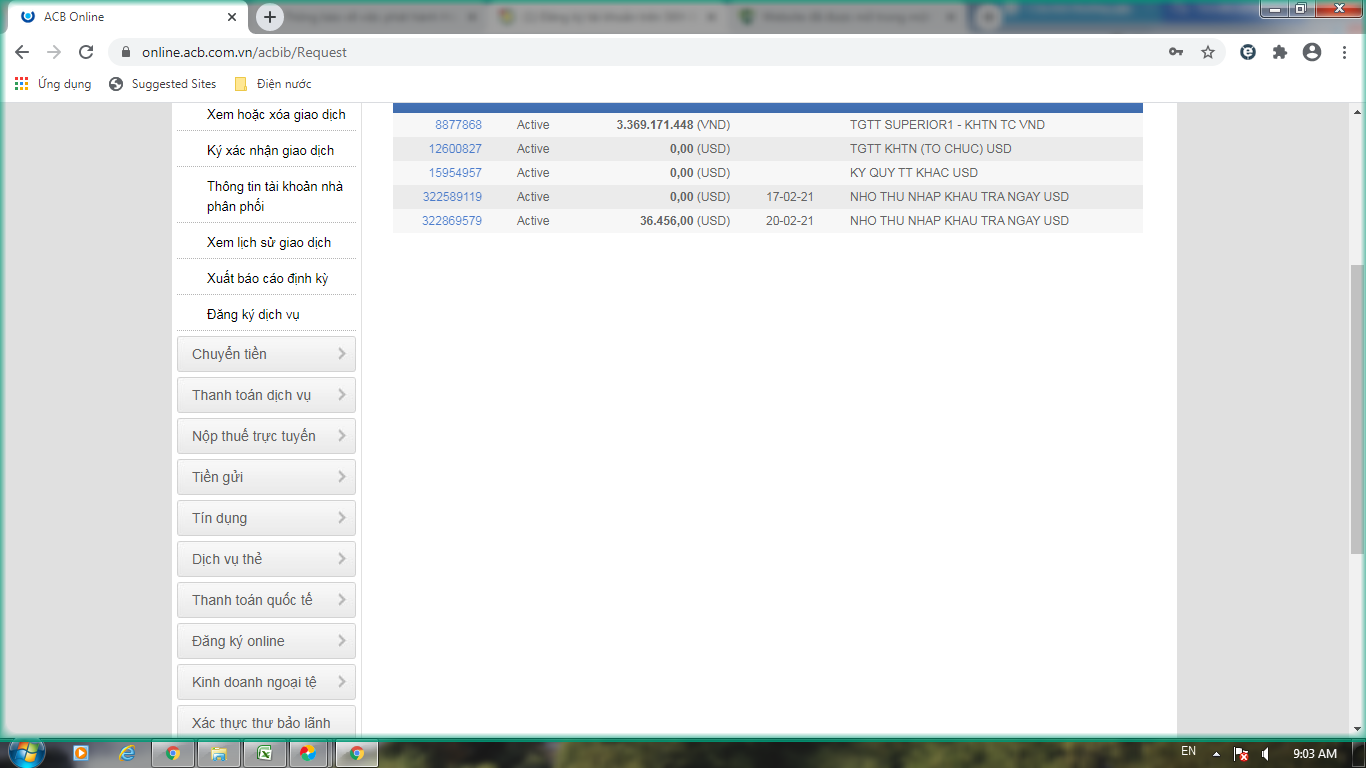Viewport: 1366px width, 768px height.
Task: Click the address bar URL field
Action: click(640, 52)
